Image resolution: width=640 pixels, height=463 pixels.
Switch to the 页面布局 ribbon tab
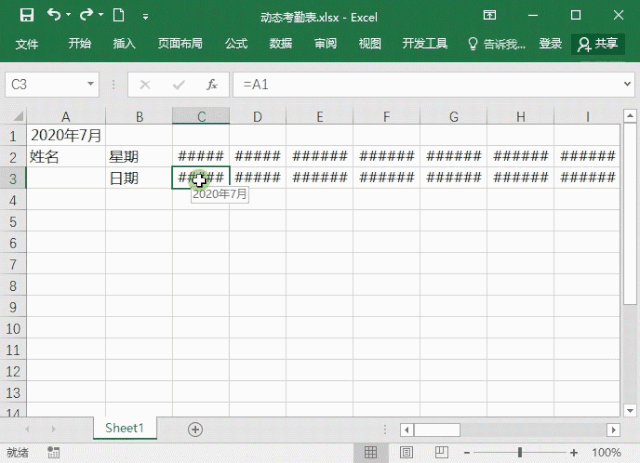tap(180, 43)
